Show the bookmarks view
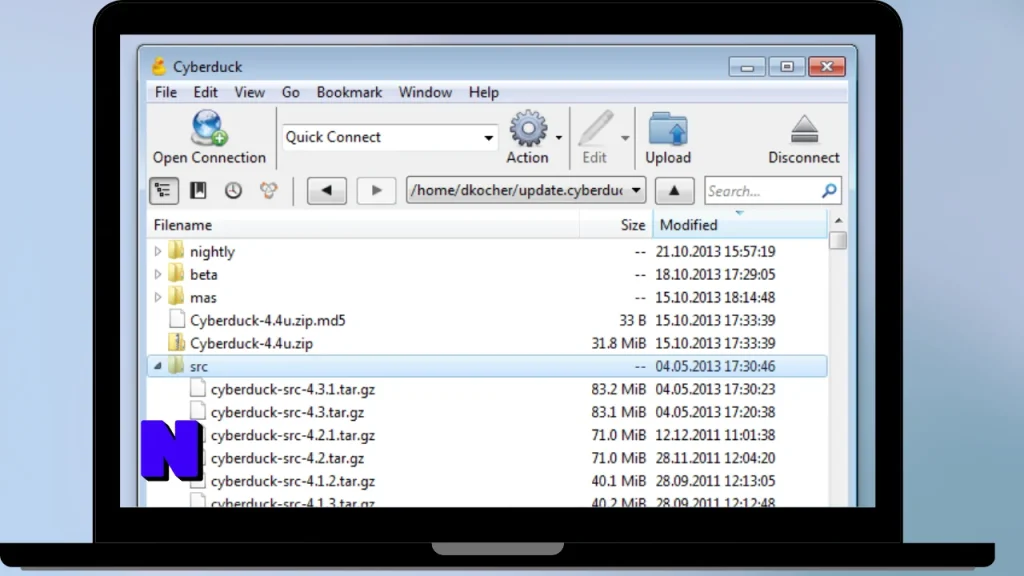The height and width of the screenshot is (576, 1024). (198, 190)
